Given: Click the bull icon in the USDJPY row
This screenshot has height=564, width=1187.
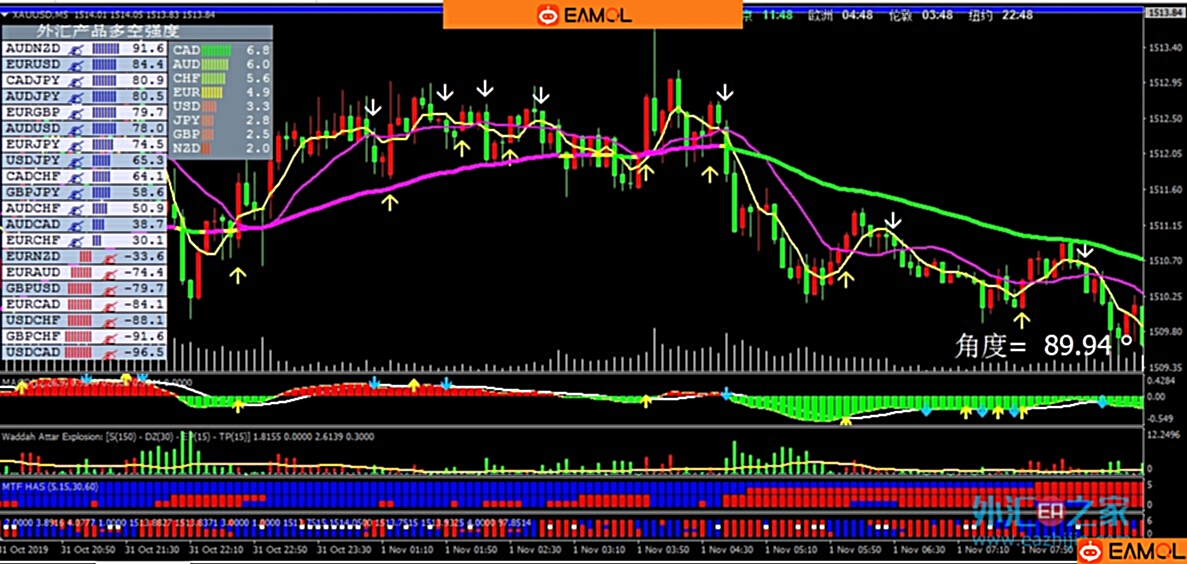Looking at the screenshot, I should [76, 160].
